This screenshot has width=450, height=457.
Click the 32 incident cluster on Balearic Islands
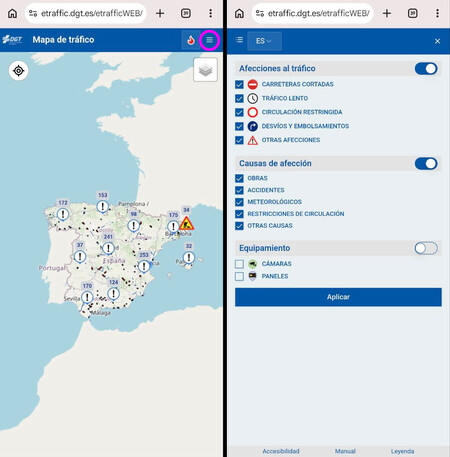tap(189, 257)
